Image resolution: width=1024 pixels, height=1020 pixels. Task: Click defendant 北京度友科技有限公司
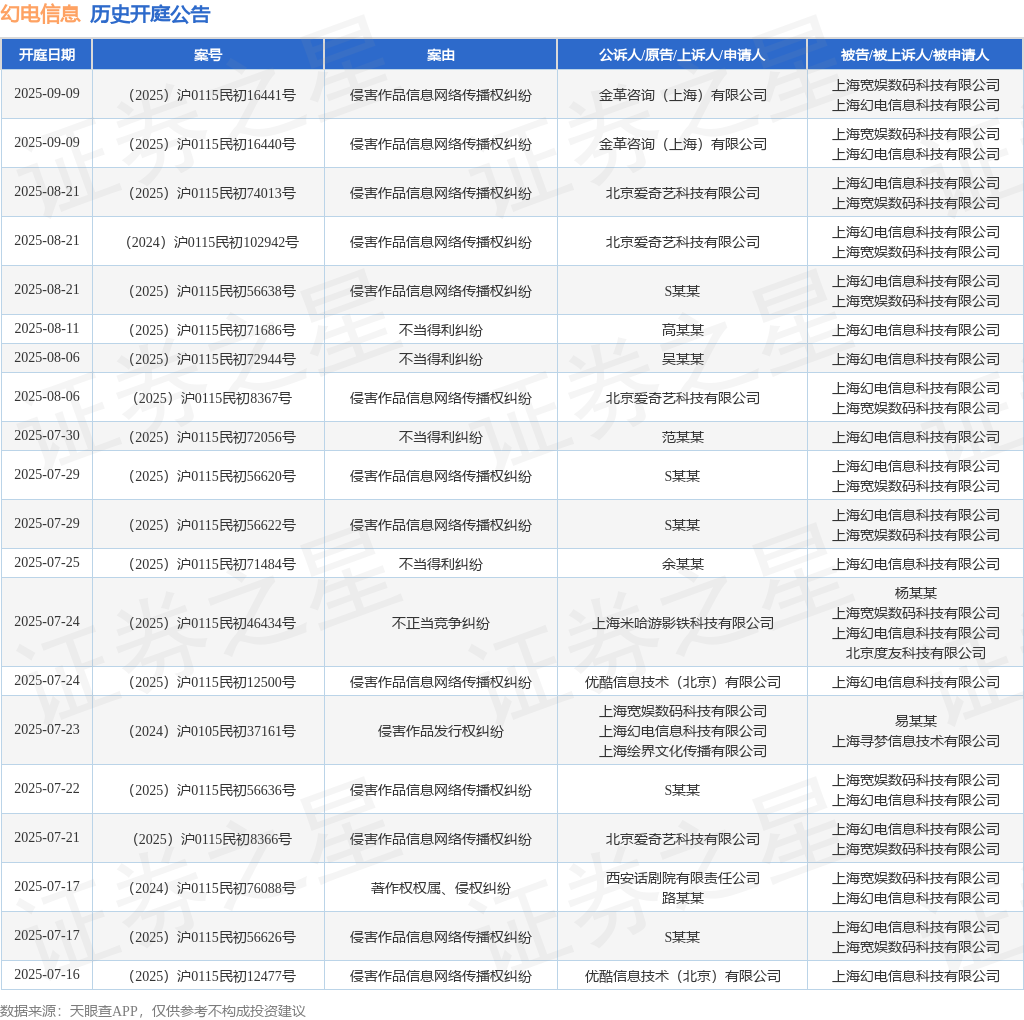(x=916, y=653)
